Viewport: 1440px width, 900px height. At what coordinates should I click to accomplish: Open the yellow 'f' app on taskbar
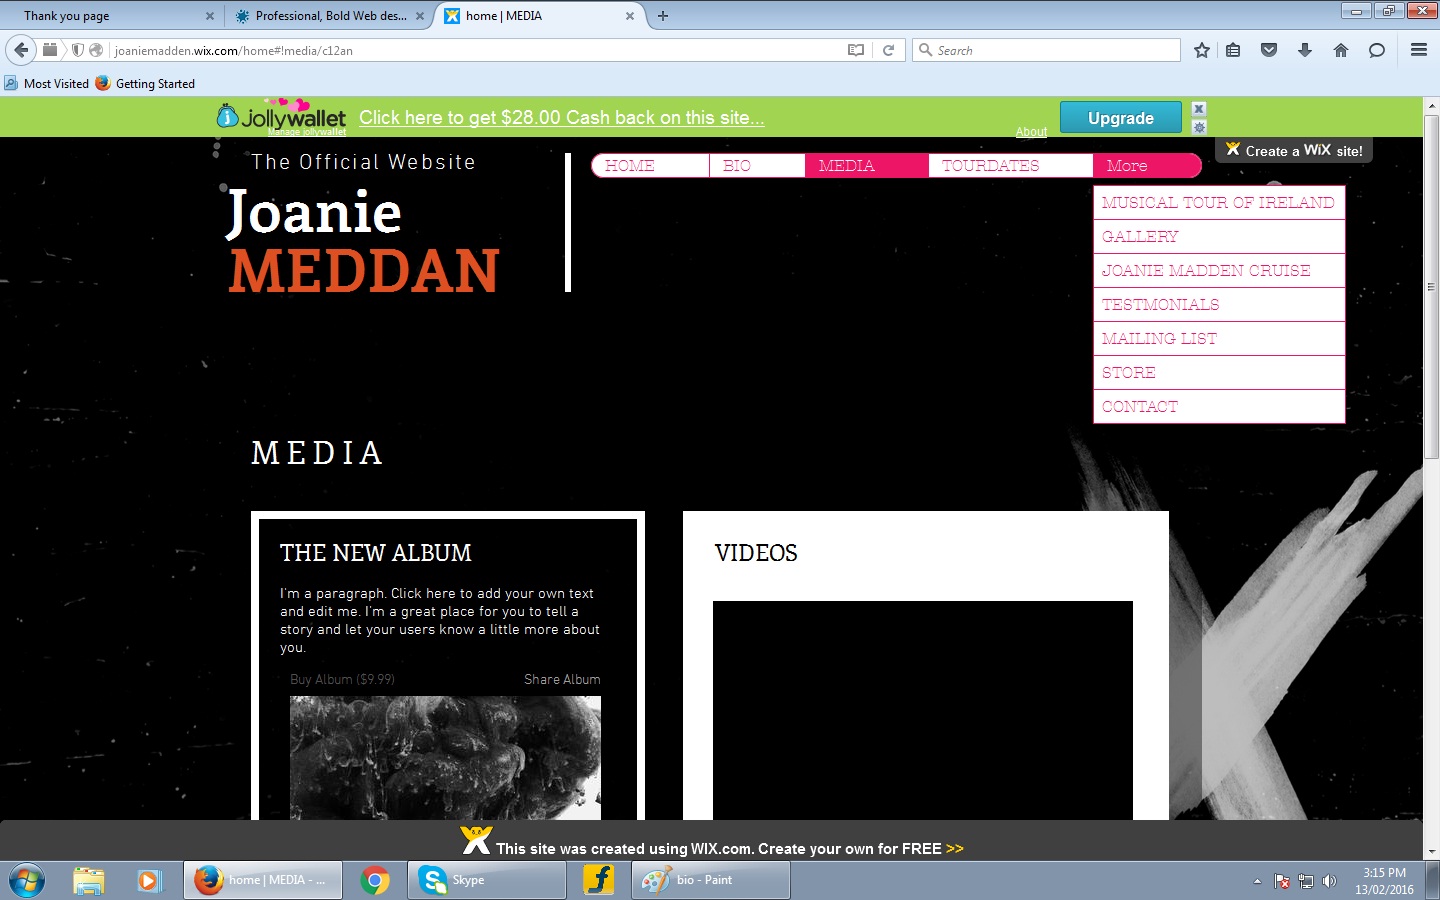pyautogui.click(x=598, y=880)
